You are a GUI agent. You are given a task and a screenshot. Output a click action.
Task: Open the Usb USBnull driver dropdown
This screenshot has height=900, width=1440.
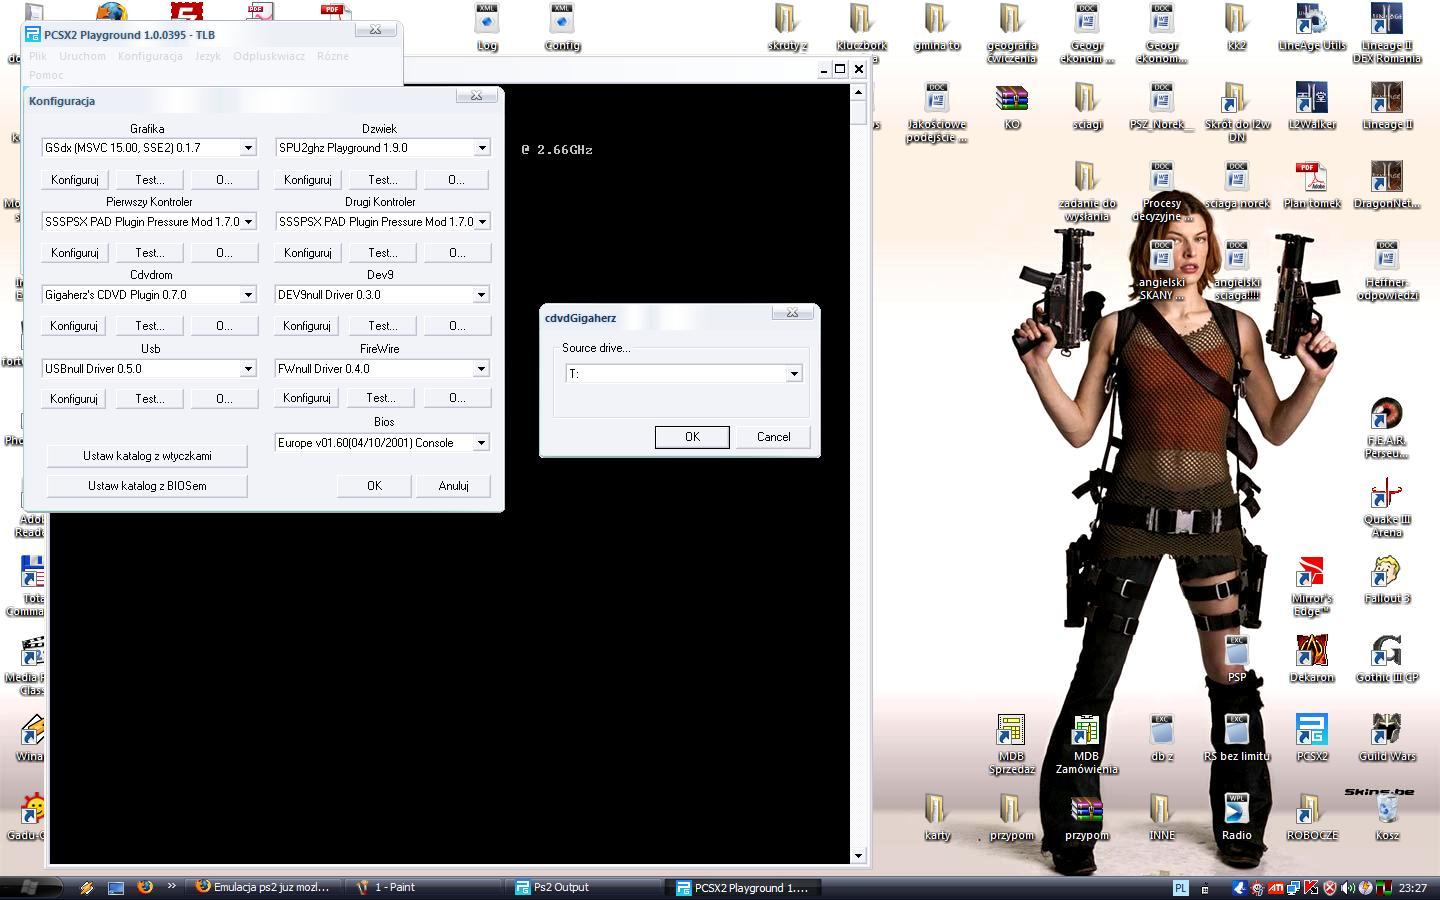(x=248, y=369)
